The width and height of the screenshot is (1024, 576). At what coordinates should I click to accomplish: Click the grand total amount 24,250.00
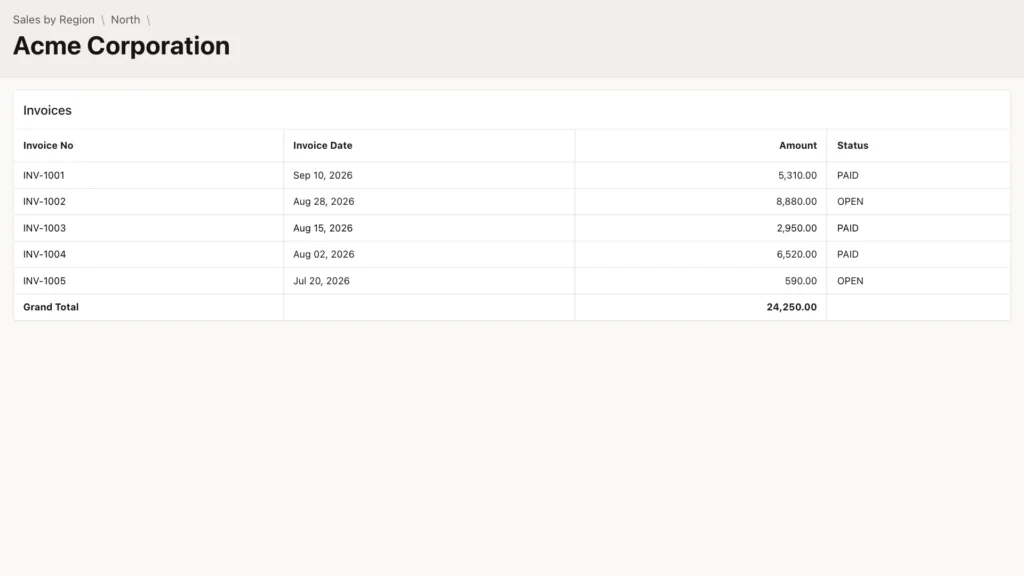[x=792, y=308]
